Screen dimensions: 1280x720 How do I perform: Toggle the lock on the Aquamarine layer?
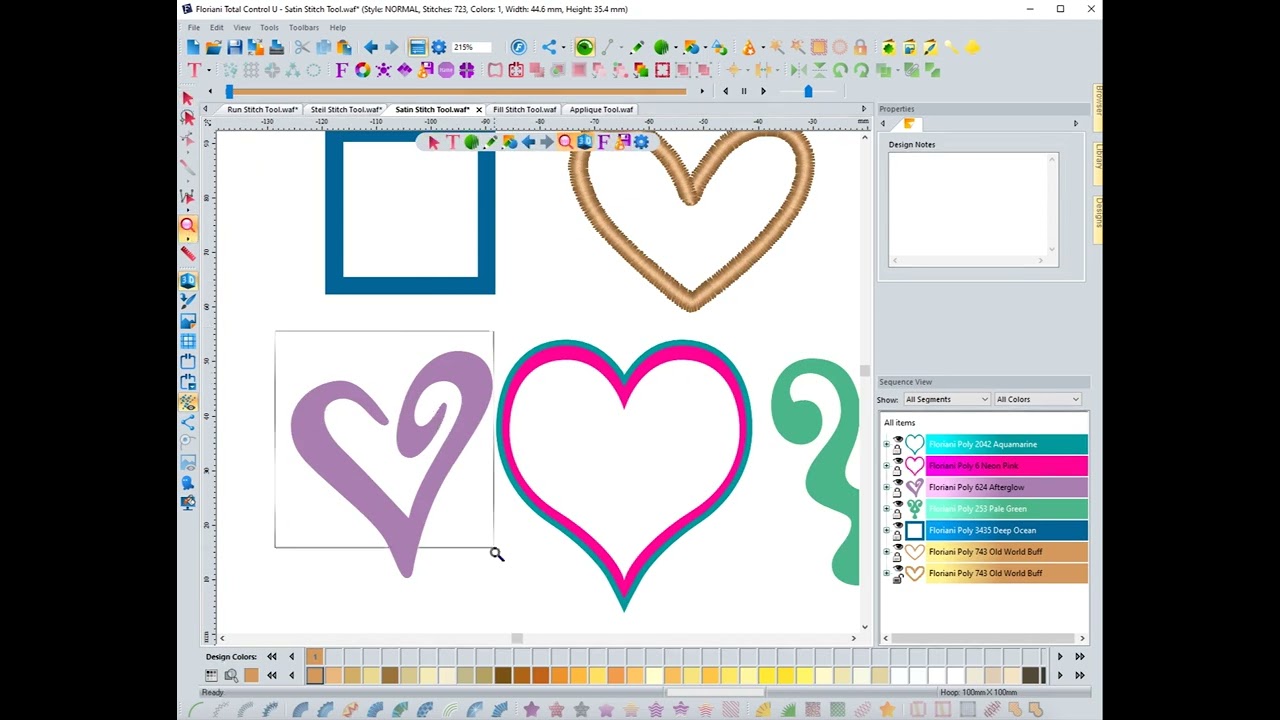point(897,450)
